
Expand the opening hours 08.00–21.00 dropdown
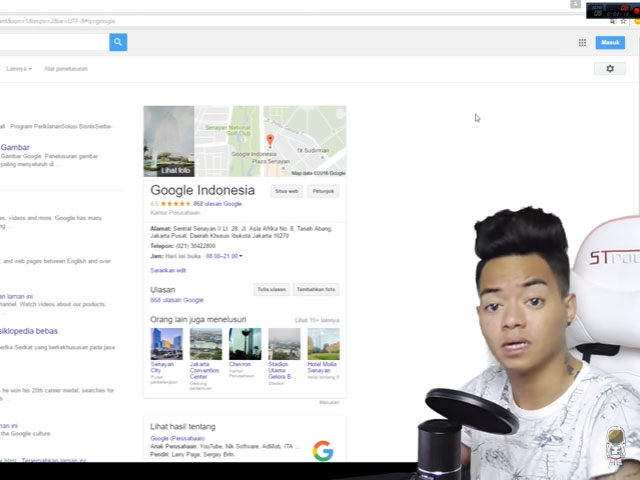(224, 256)
